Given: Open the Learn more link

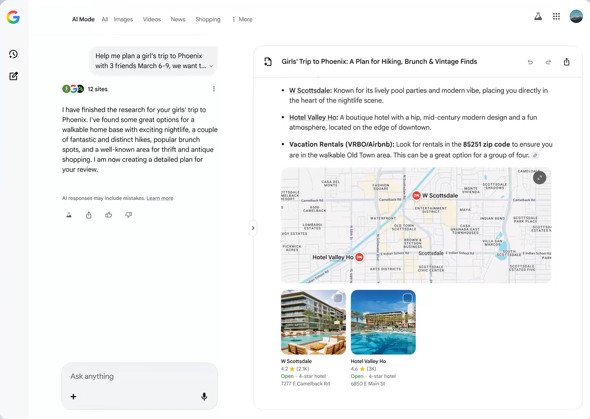Looking at the screenshot, I should (x=160, y=198).
